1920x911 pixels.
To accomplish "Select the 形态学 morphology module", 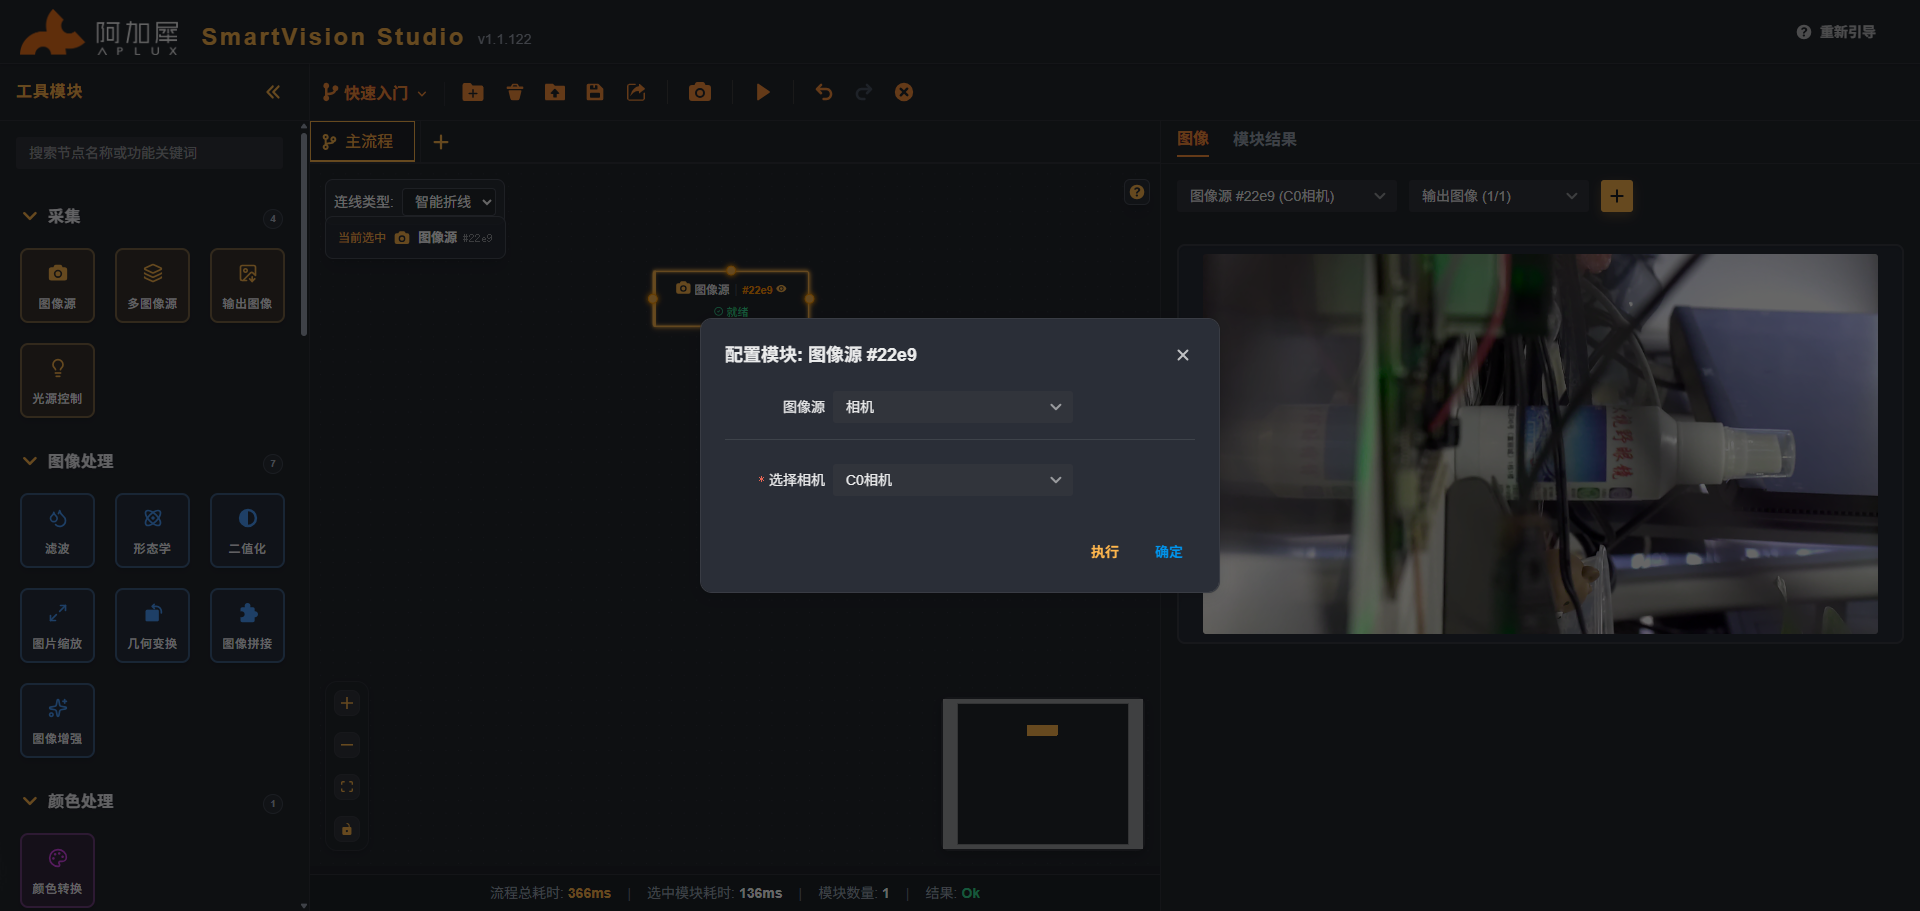I will pyautogui.click(x=152, y=530).
